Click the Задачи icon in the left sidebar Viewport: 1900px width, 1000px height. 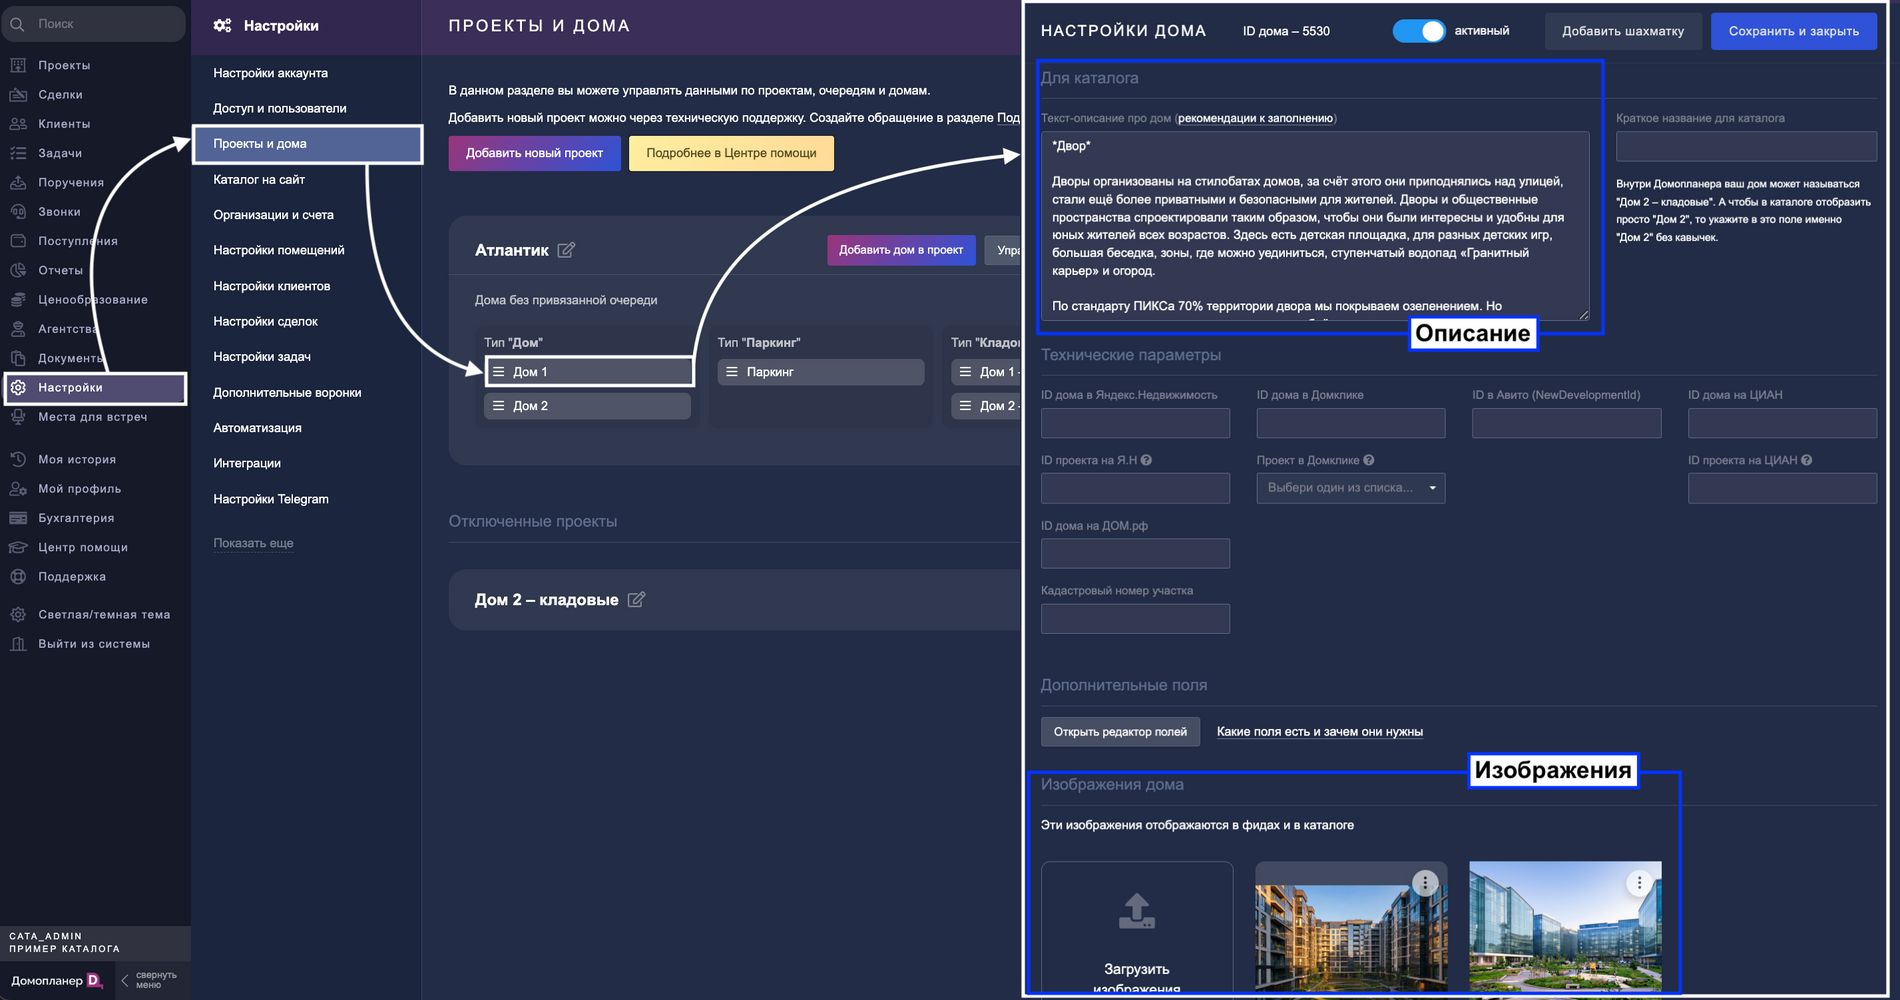point(18,153)
